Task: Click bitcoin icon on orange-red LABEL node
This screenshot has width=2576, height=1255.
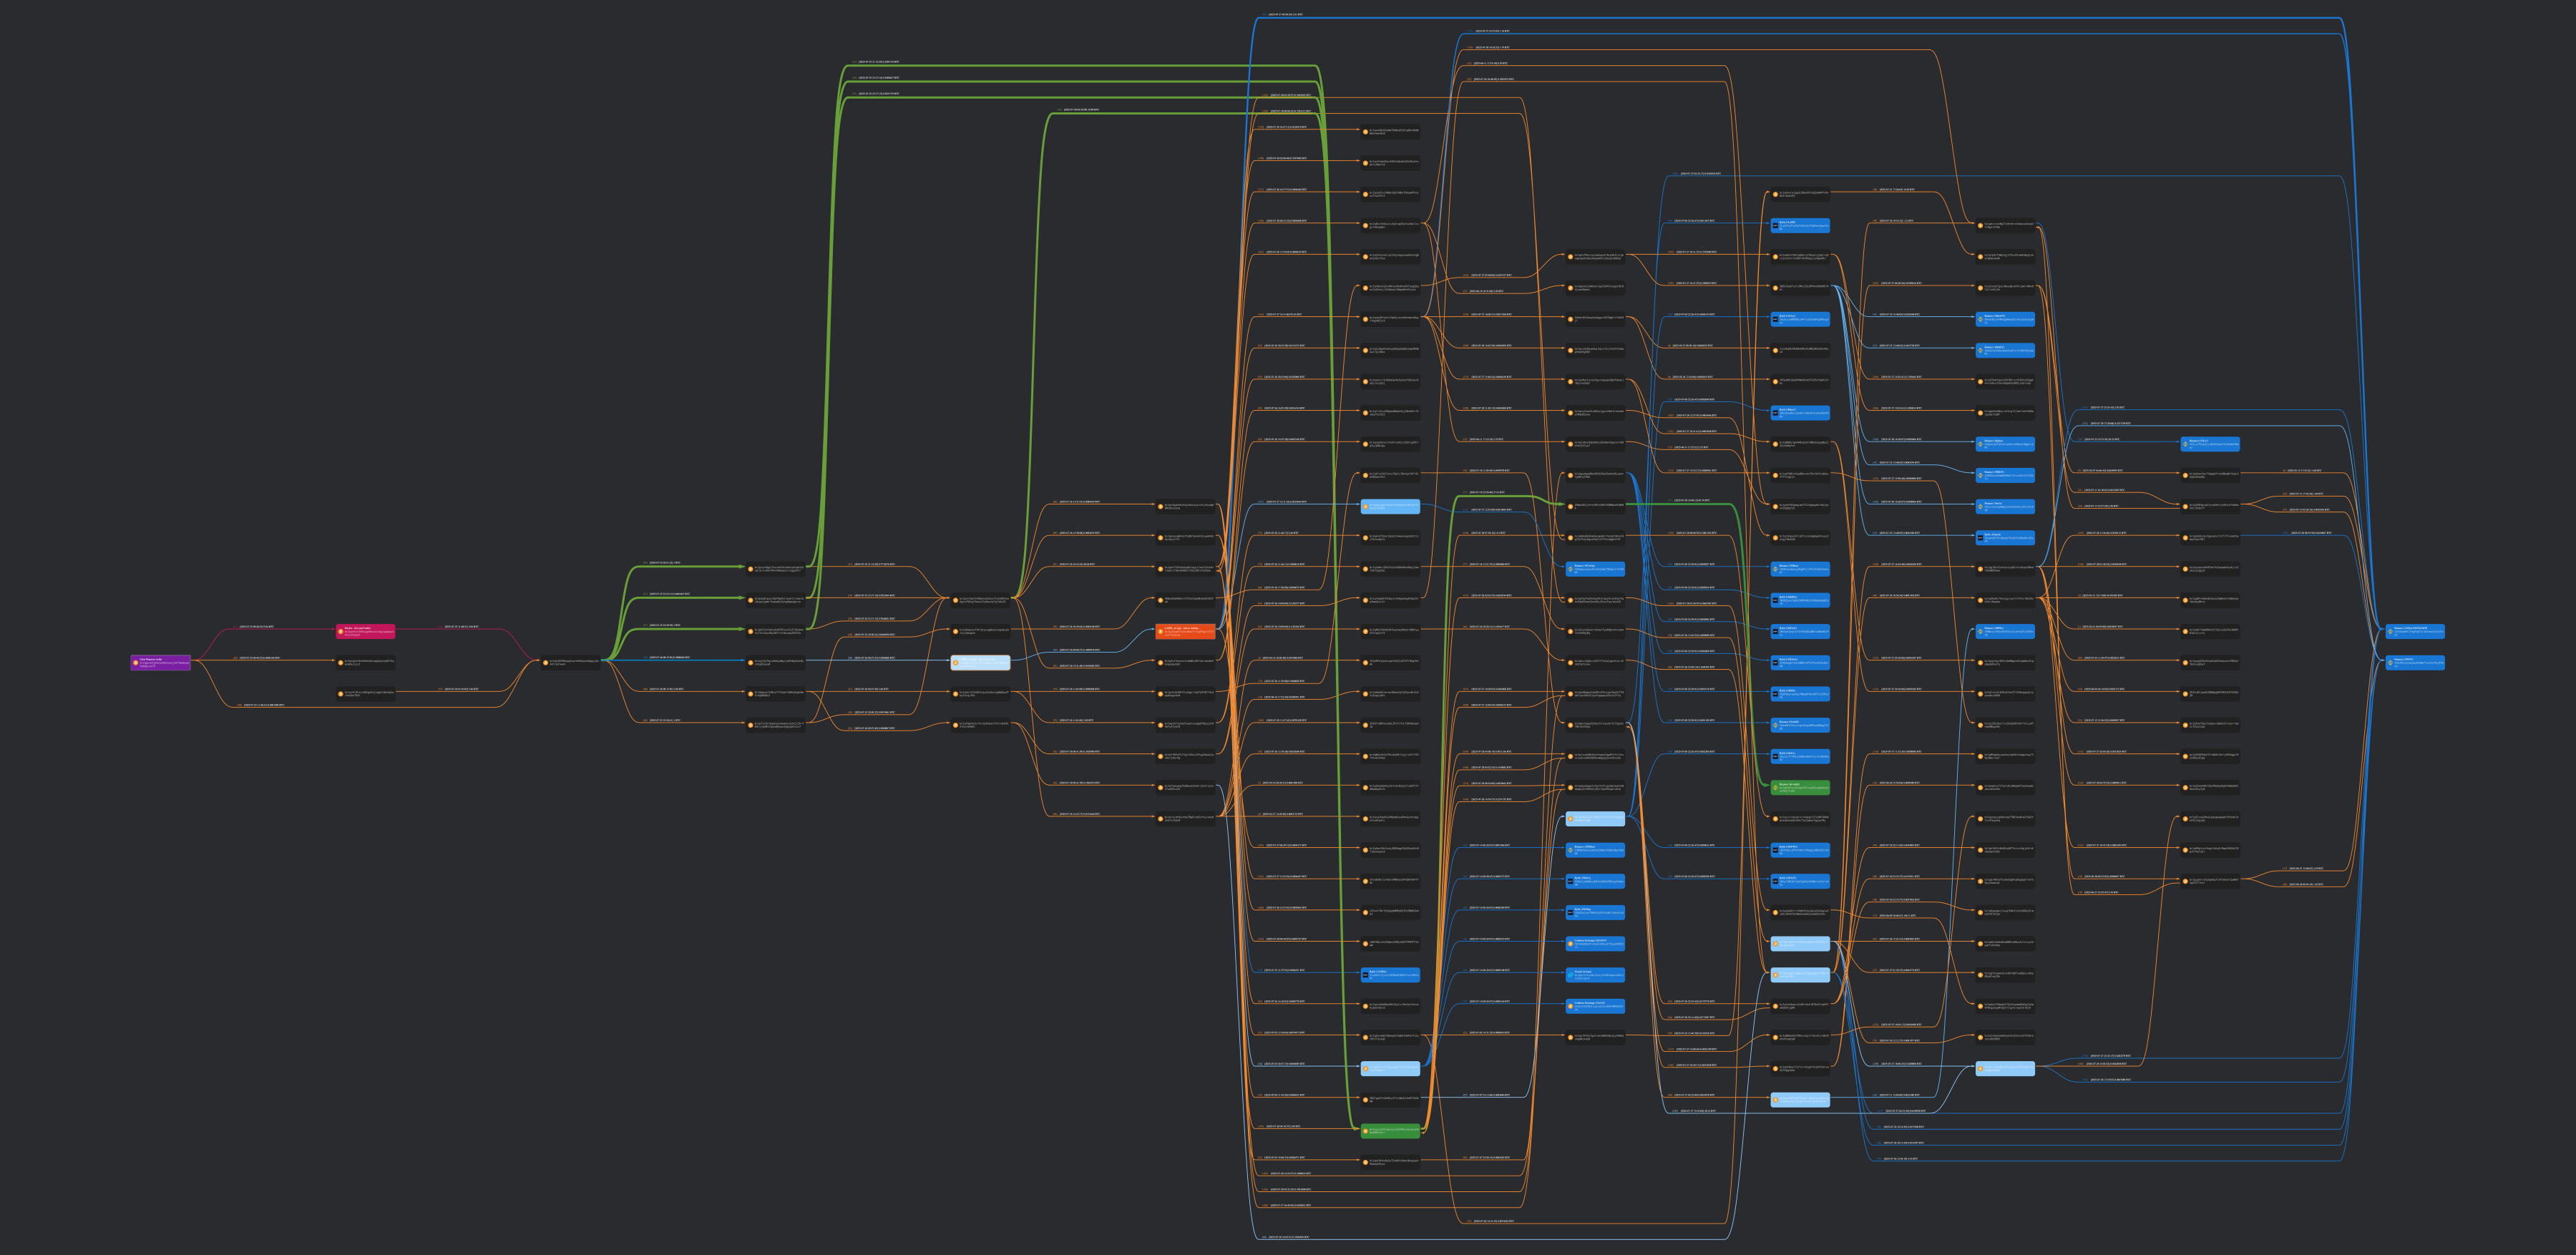Action: 1160,632
